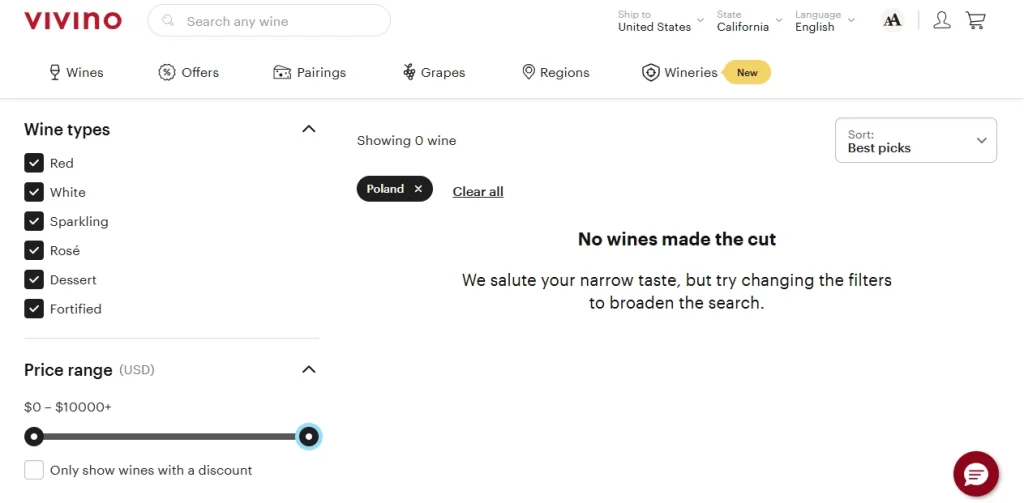The image size is (1024, 503).
Task: Open the Regions menu
Action: coord(556,73)
